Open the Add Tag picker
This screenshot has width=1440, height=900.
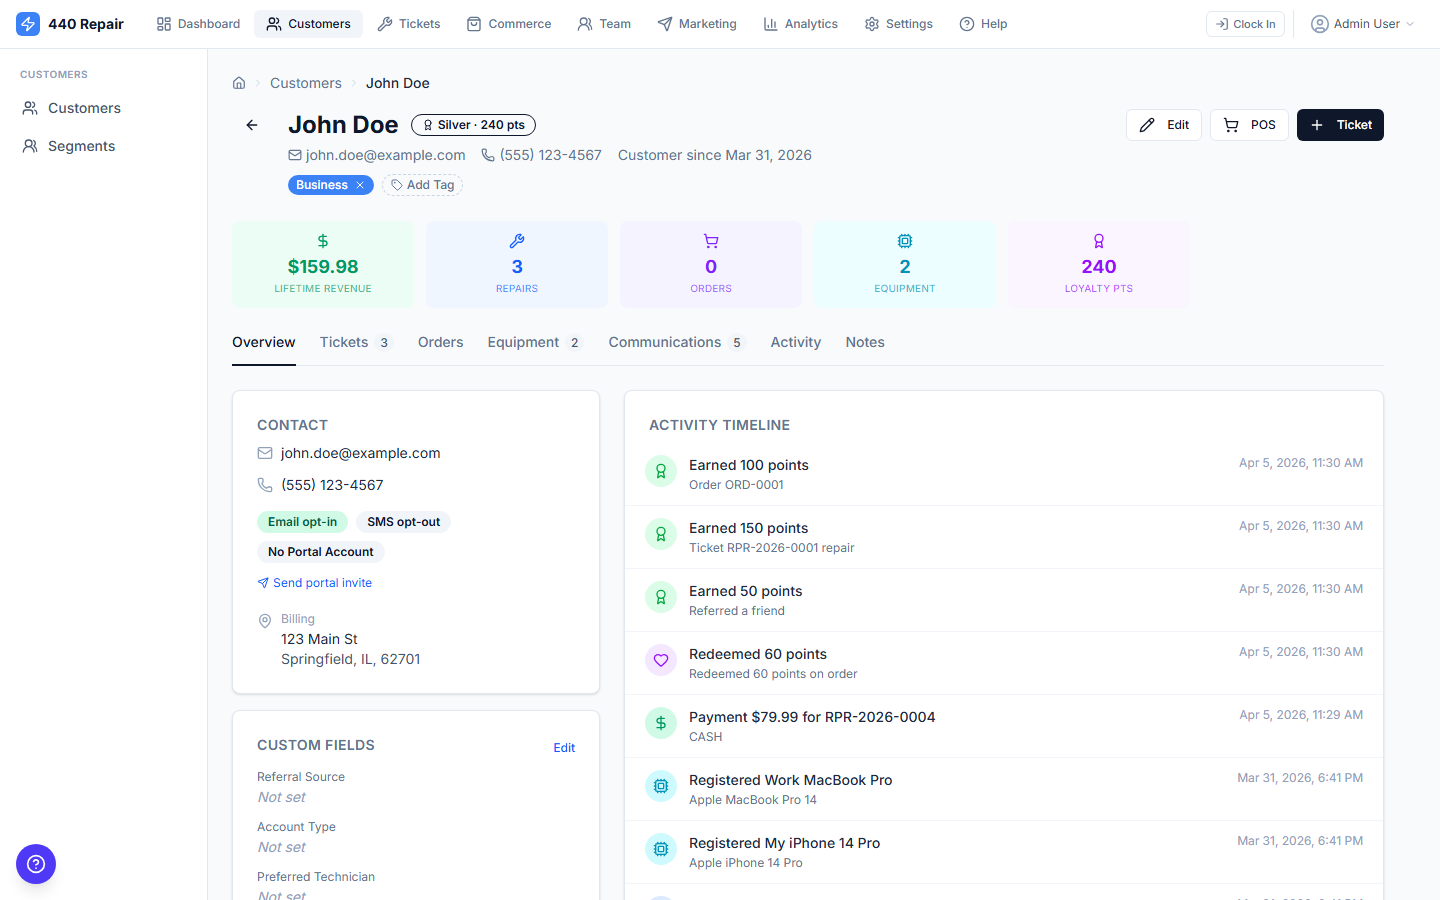422,184
